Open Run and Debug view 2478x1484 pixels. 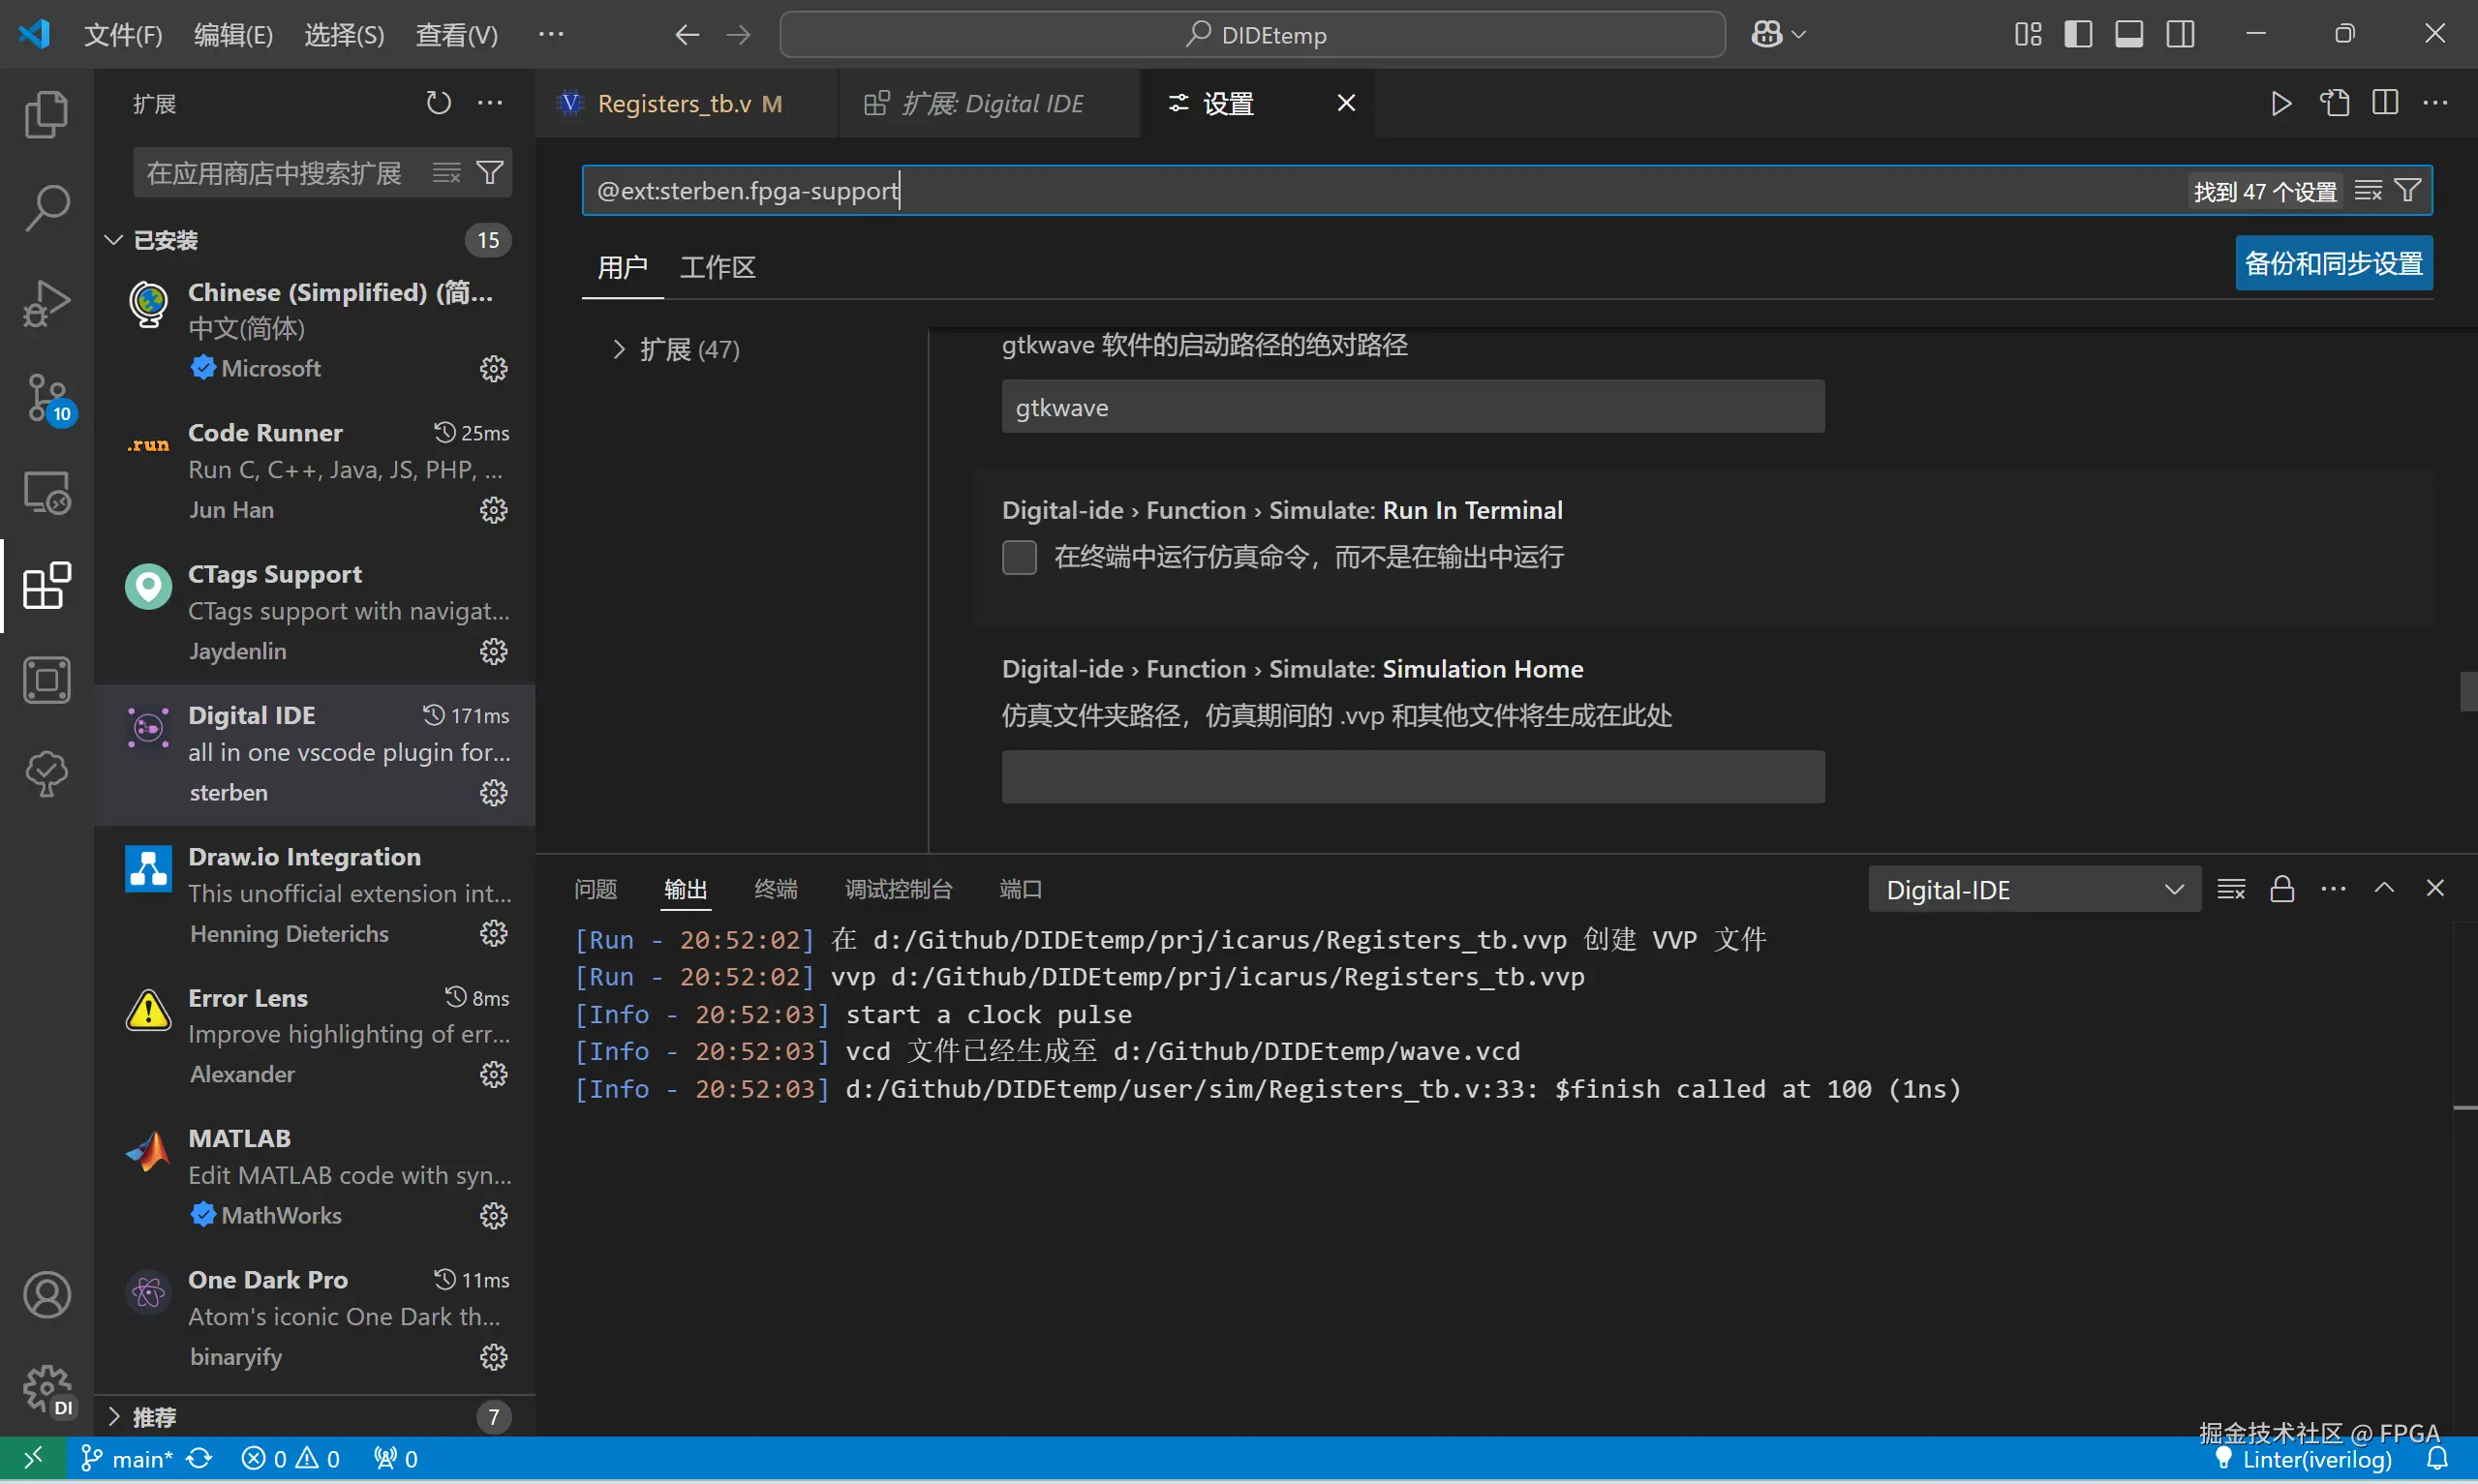point(46,304)
